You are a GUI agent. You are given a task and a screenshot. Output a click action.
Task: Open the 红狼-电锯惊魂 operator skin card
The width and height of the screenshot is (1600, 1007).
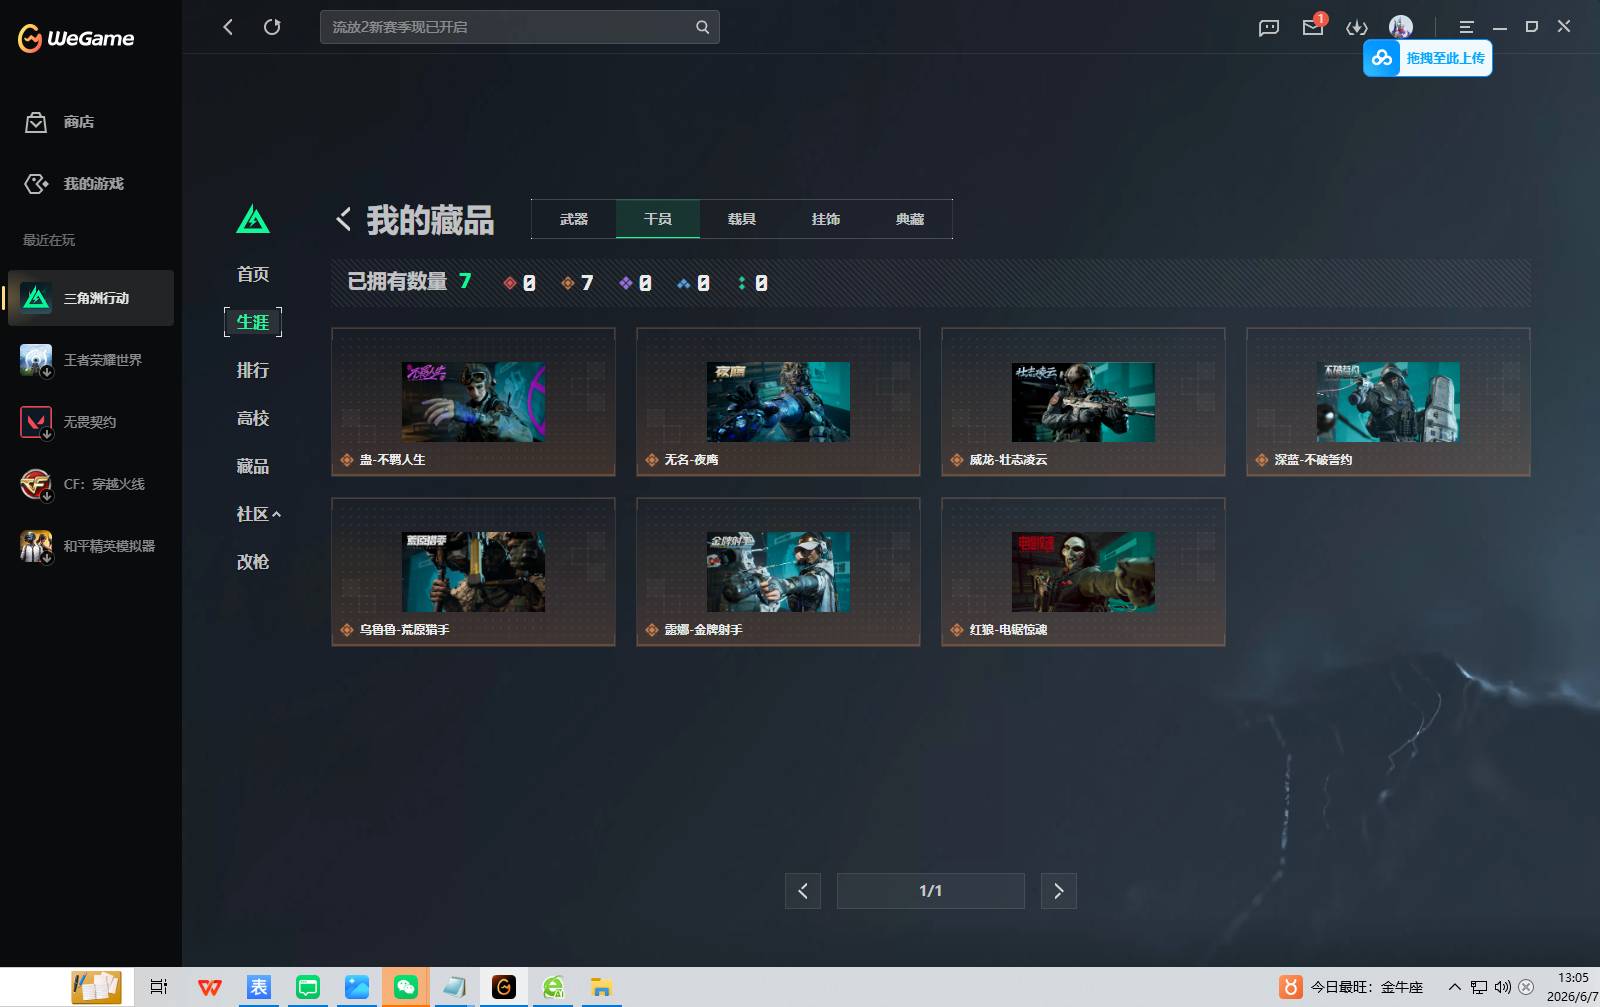pyautogui.click(x=1083, y=572)
